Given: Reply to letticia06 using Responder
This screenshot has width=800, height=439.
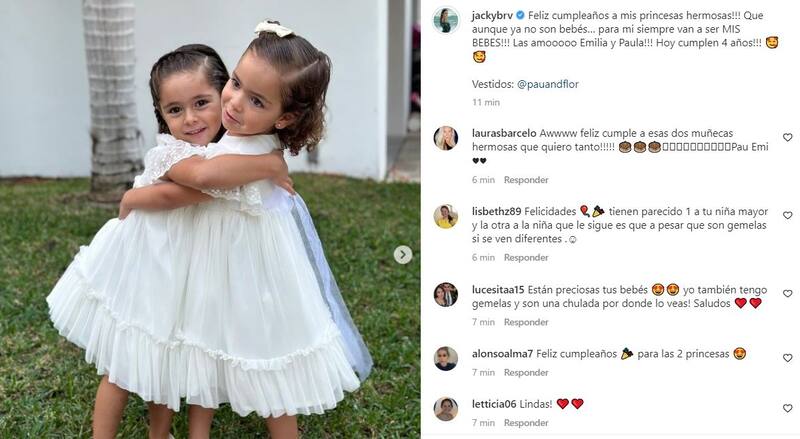Looking at the screenshot, I should coord(526,423).
